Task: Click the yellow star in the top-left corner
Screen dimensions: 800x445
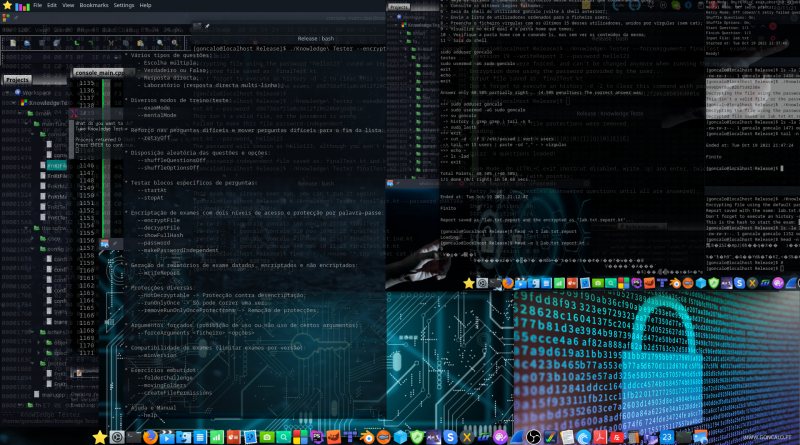Action: (x=8, y=5)
